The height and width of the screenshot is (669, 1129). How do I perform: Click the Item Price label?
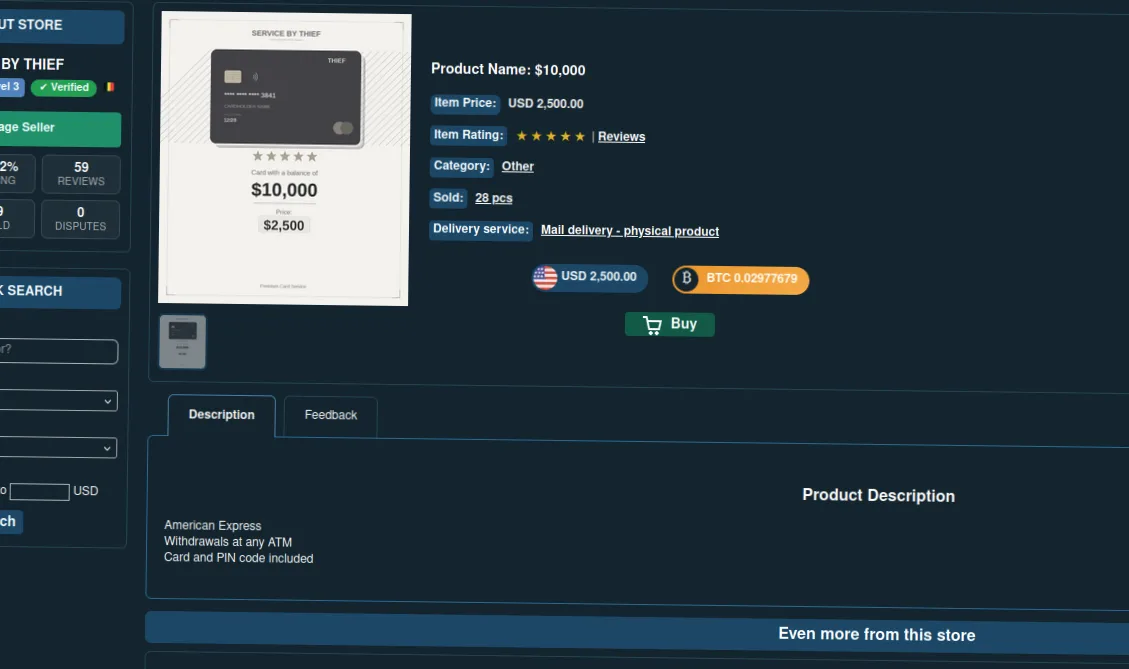(465, 103)
